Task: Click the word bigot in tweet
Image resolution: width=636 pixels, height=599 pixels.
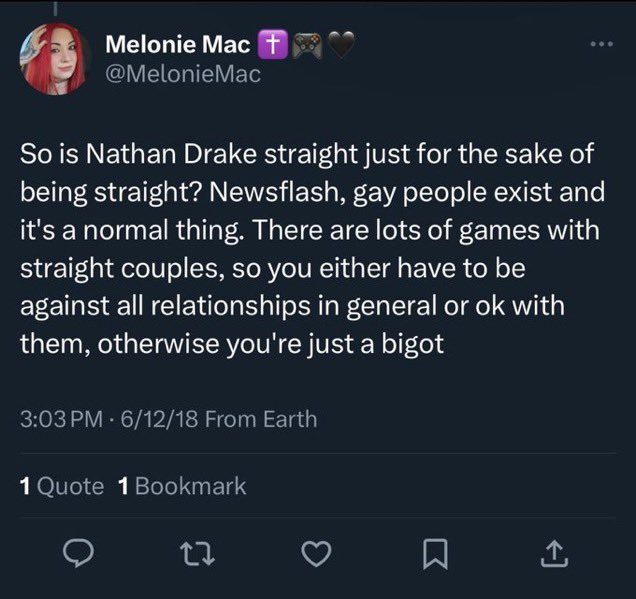Action: pos(413,344)
